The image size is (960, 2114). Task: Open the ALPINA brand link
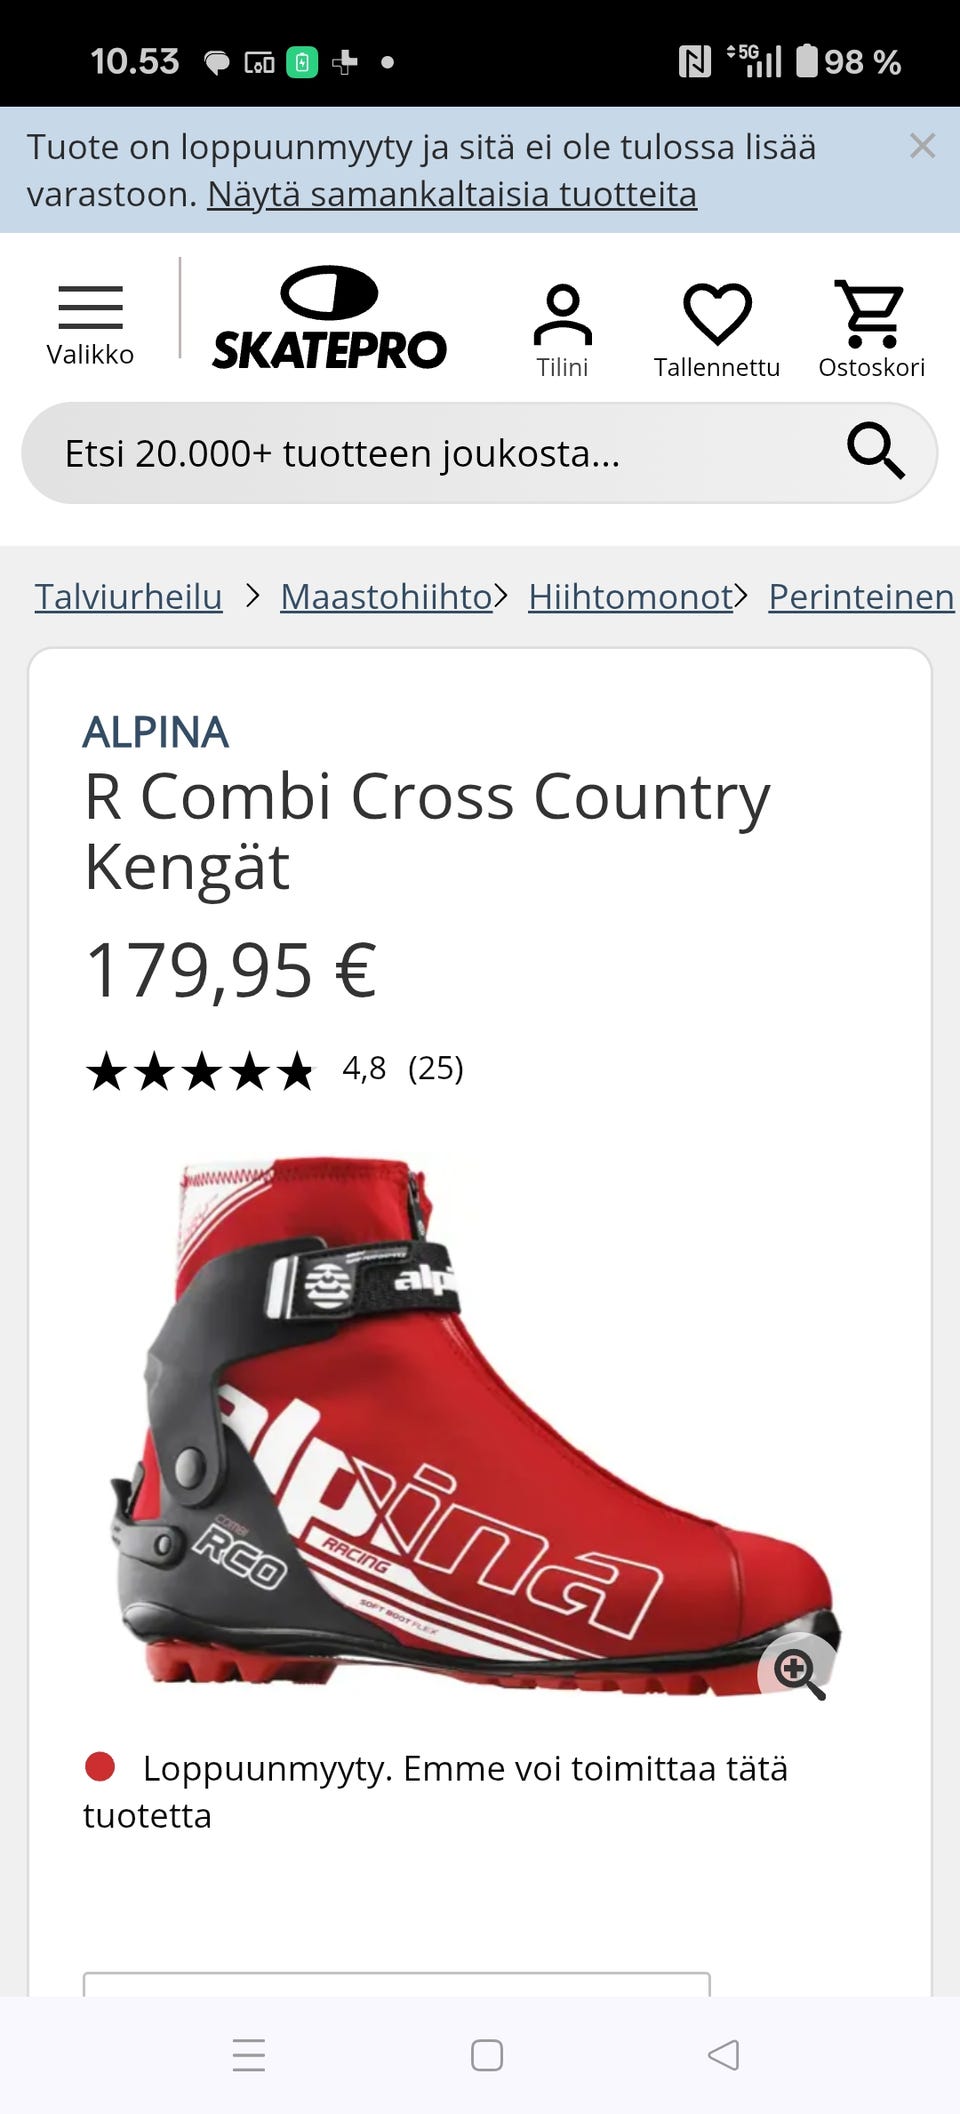[x=156, y=732]
